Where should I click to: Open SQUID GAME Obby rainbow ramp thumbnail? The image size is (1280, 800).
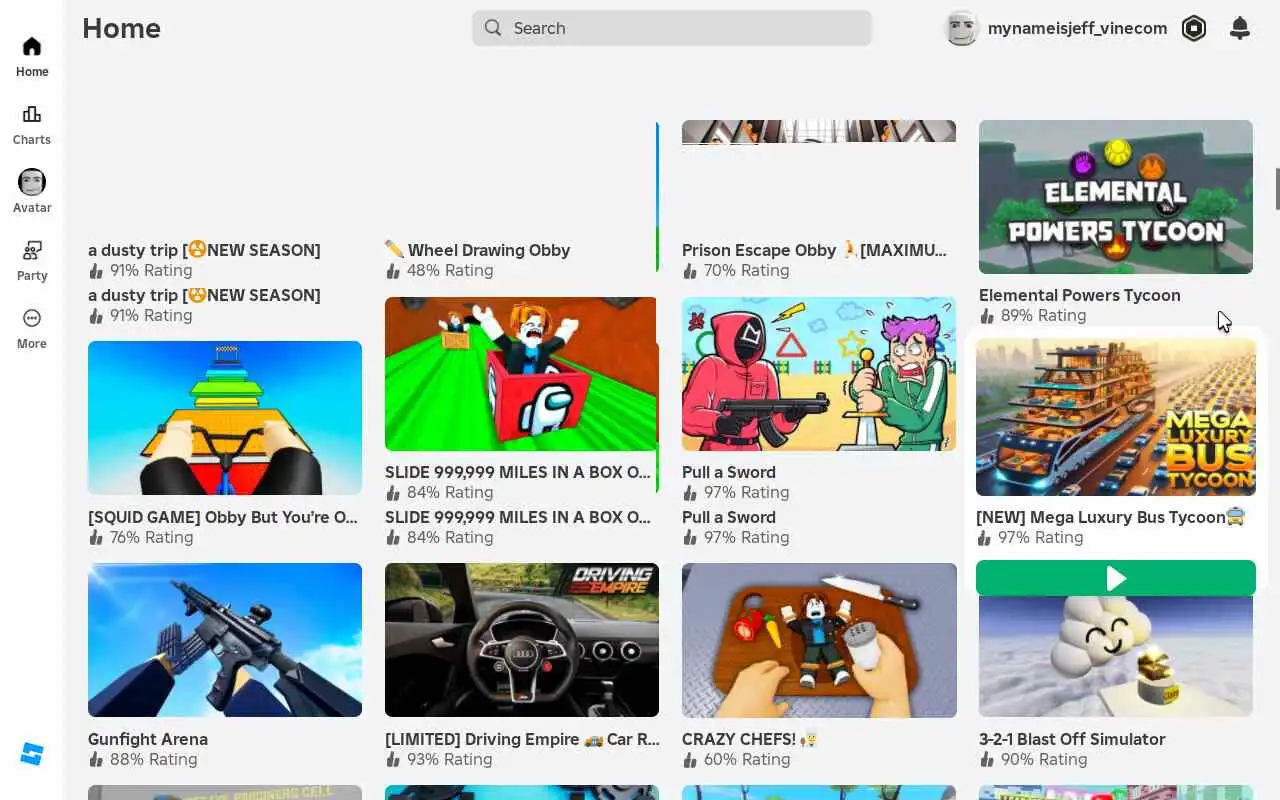pos(225,418)
